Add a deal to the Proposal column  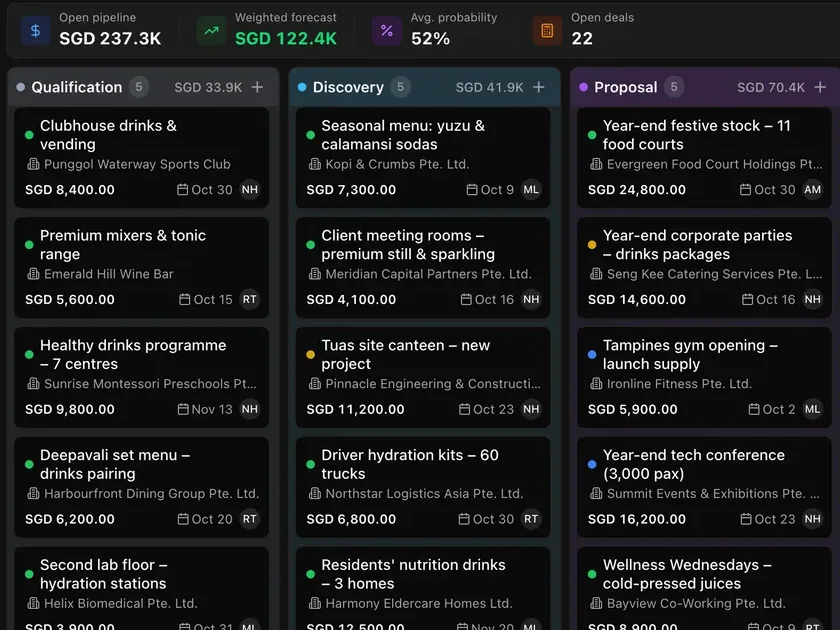click(x=820, y=87)
